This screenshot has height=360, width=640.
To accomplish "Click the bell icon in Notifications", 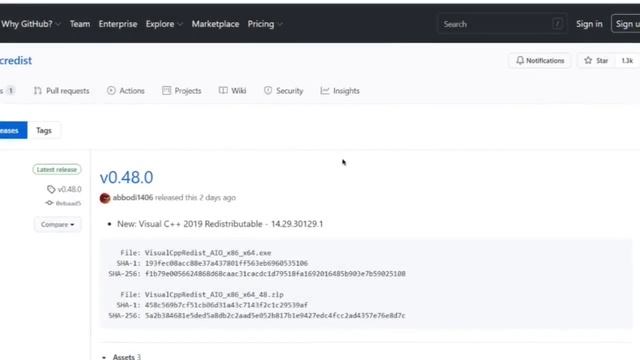I will coord(520,60).
